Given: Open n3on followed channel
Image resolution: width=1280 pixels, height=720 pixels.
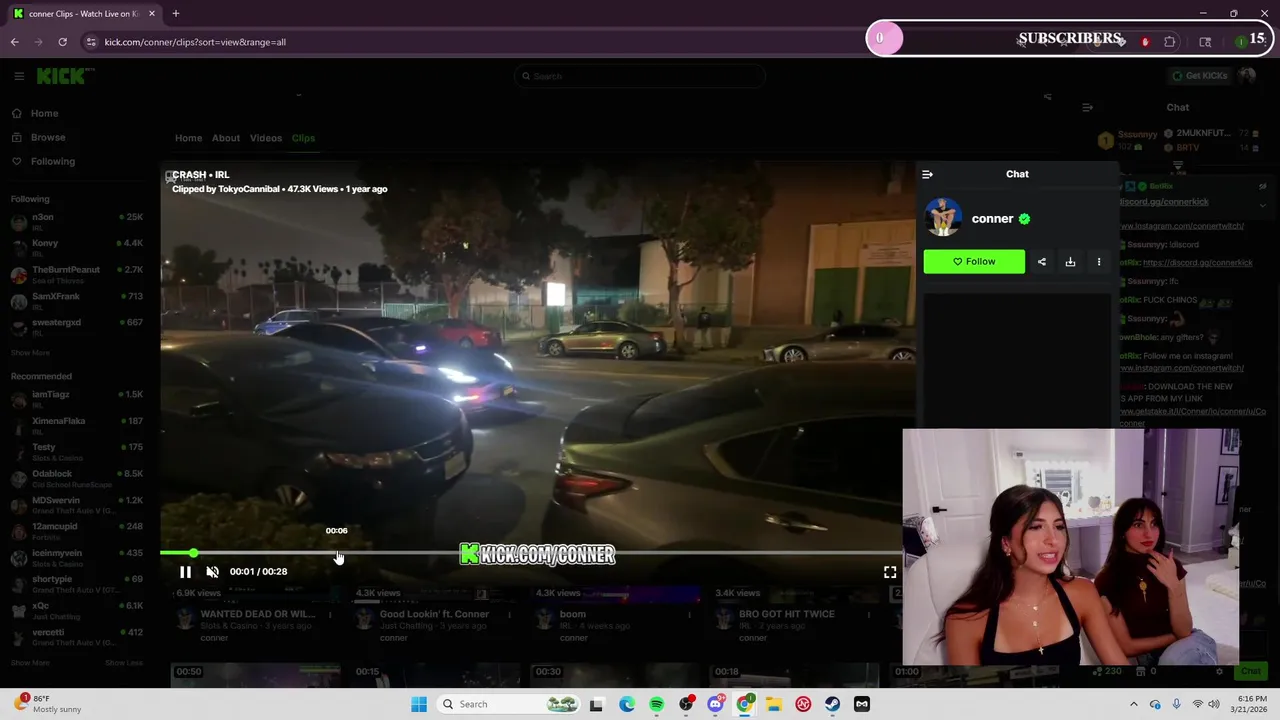Looking at the screenshot, I should tap(76, 222).
